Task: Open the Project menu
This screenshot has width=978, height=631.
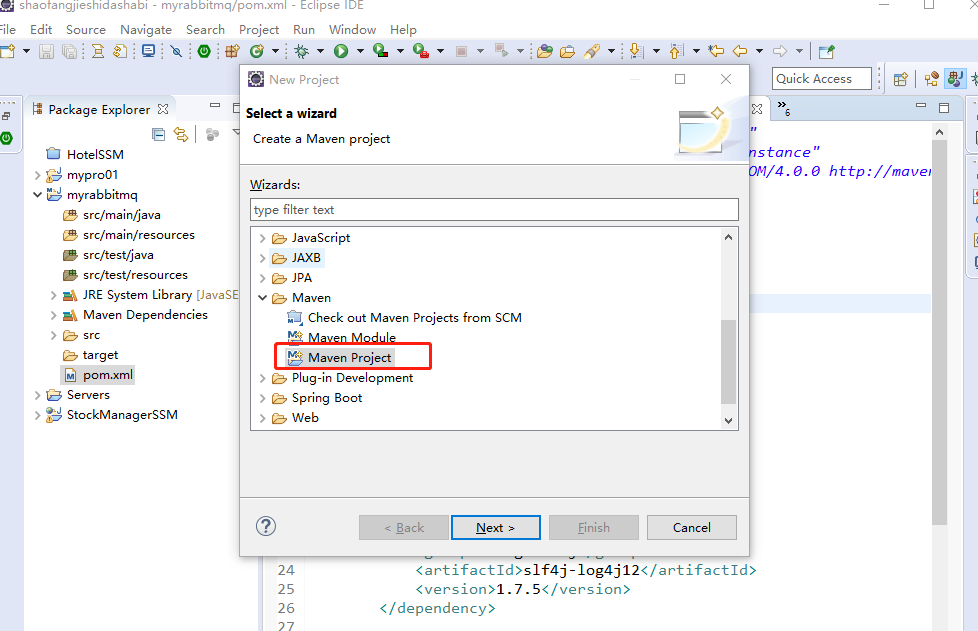Action: pyautogui.click(x=259, y=29)
